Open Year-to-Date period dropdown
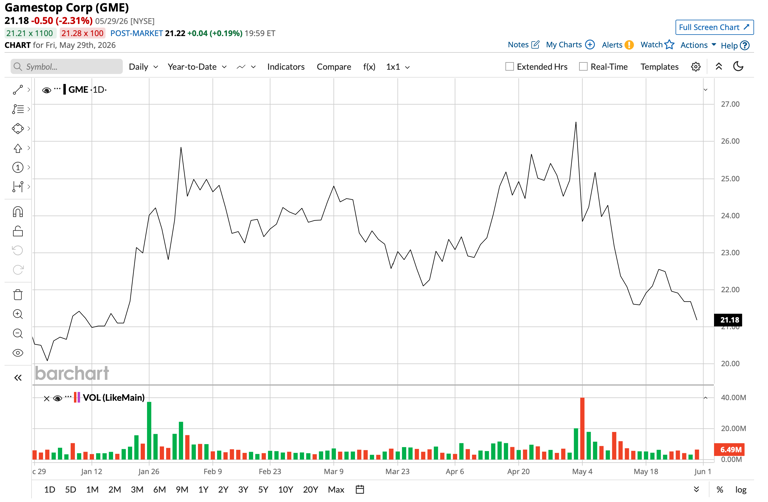Screen dimensions: 768x502 point(197,67)
